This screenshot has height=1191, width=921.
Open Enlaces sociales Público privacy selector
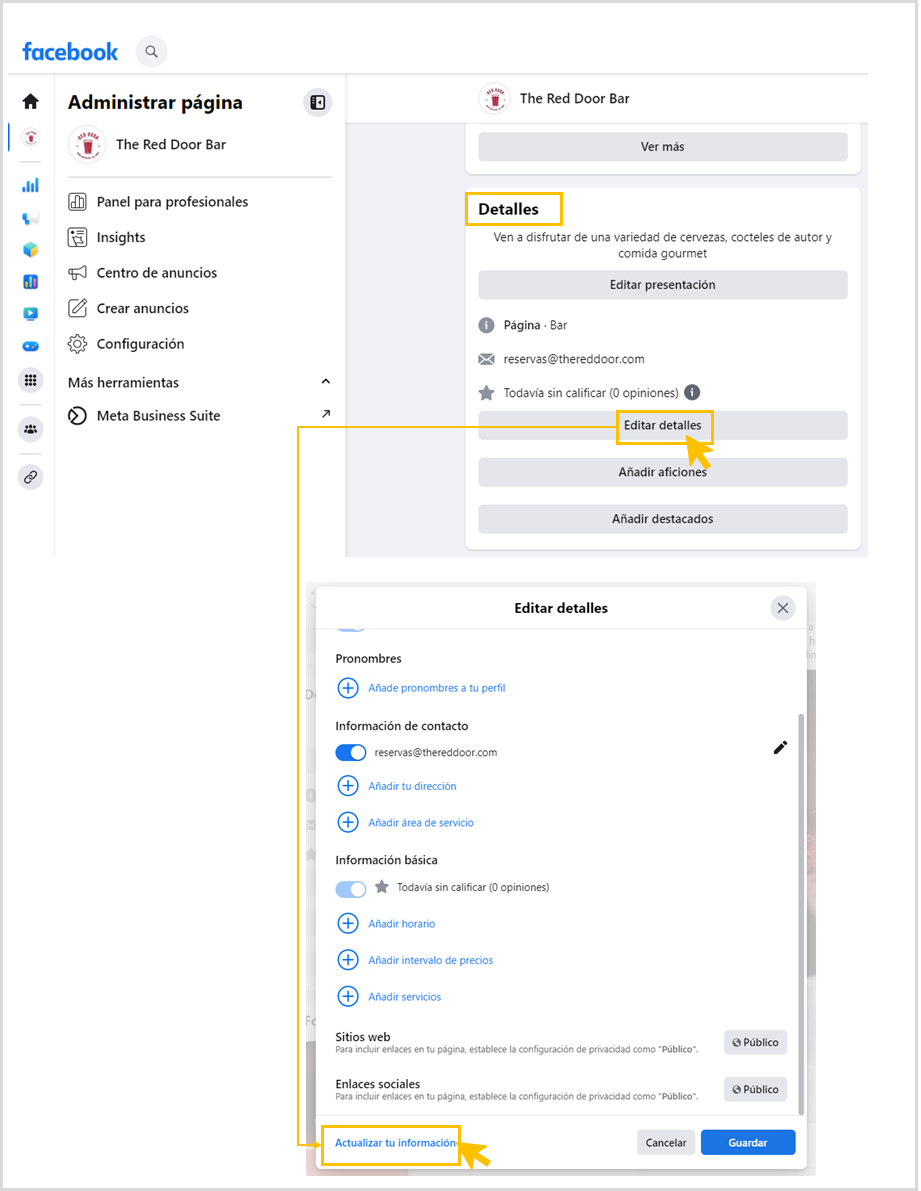click(x=755, y=1089)
